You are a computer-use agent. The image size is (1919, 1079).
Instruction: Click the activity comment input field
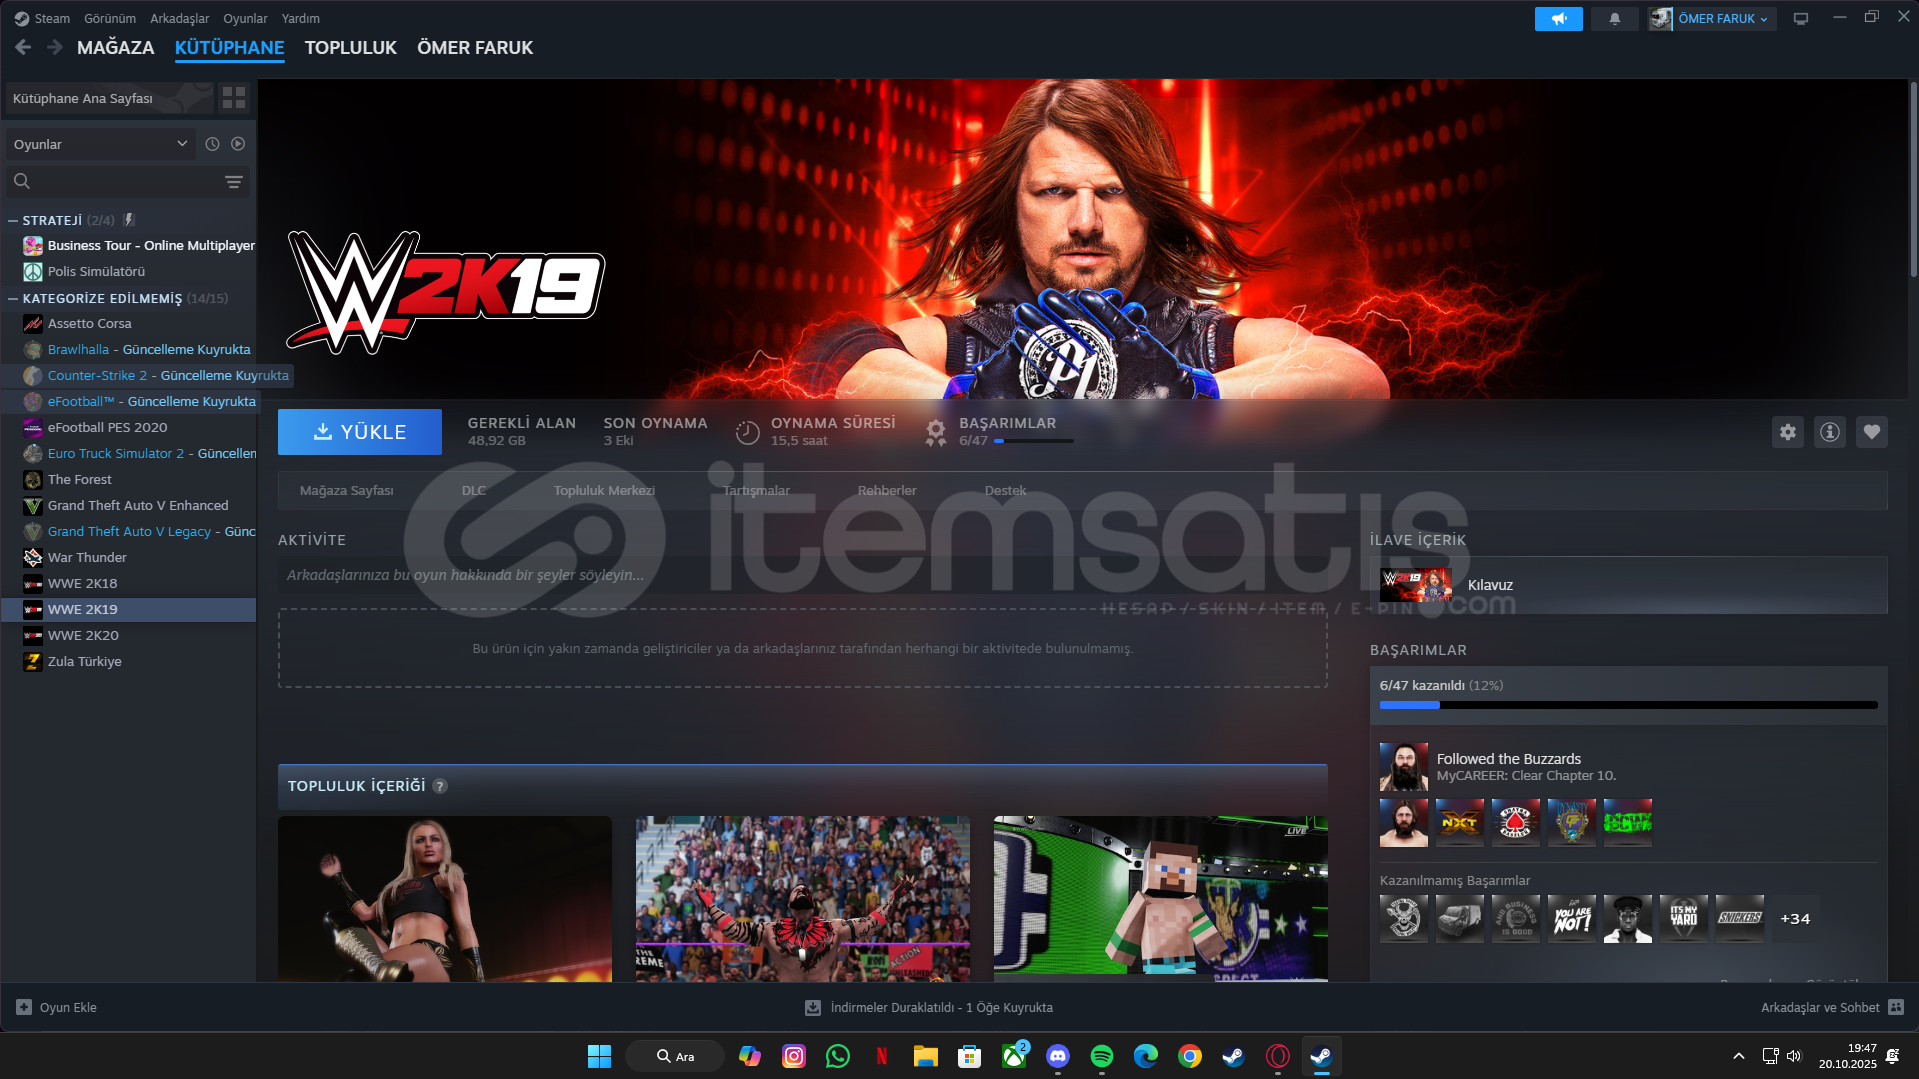point(803,575)
